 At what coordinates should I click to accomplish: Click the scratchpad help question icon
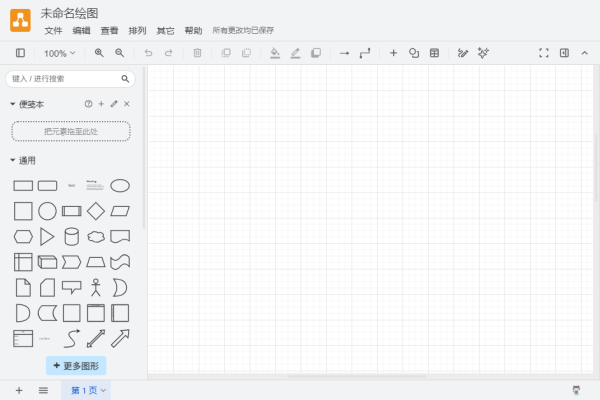point(88,104)
